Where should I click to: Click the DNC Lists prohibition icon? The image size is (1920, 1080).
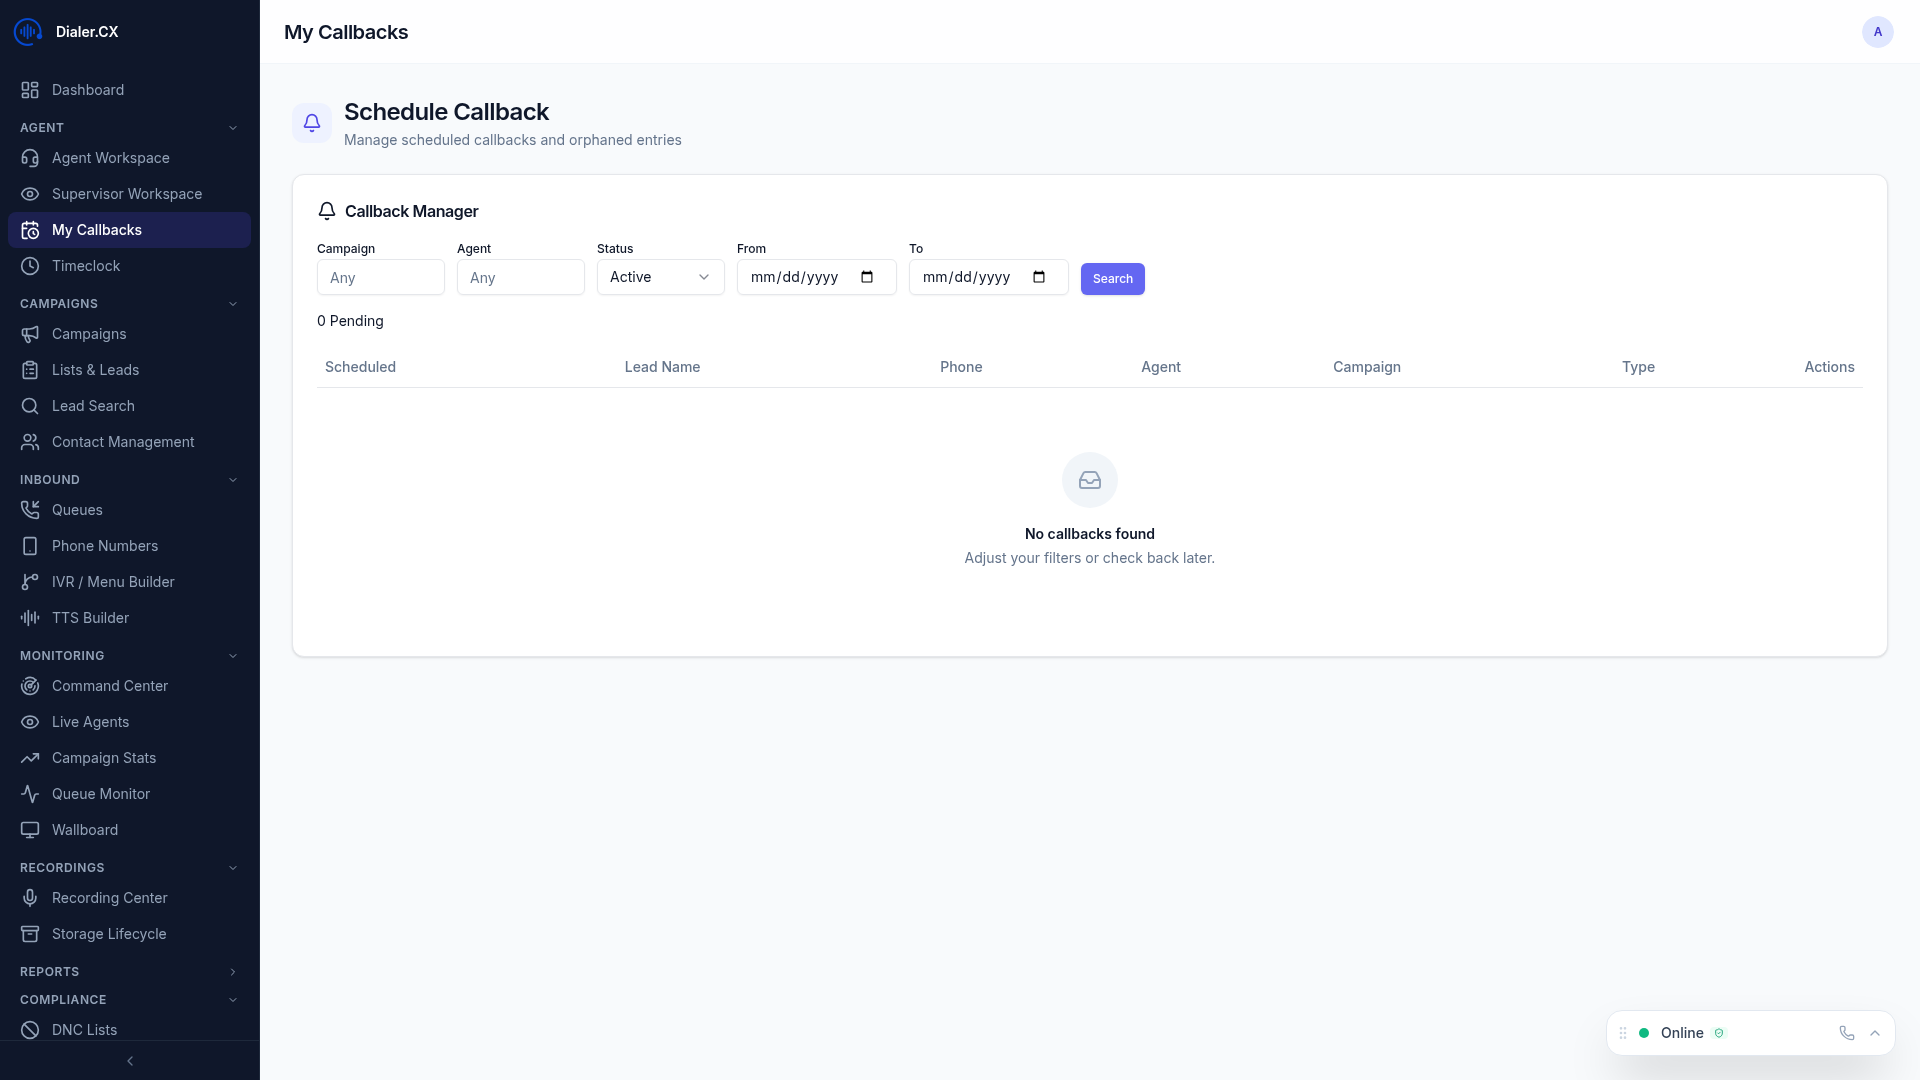click(30, 1030)
